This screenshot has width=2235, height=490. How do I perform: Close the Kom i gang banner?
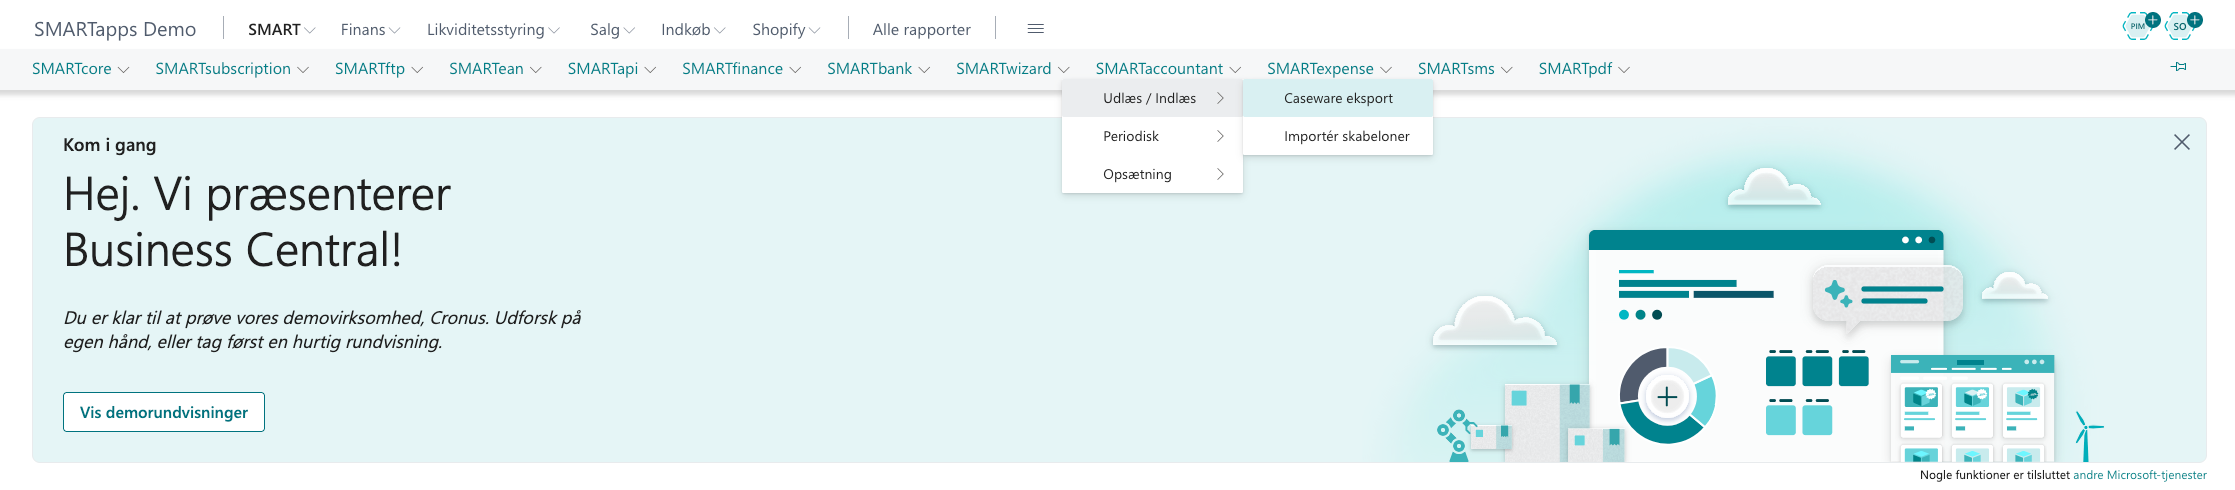(x=2181, y=143)
